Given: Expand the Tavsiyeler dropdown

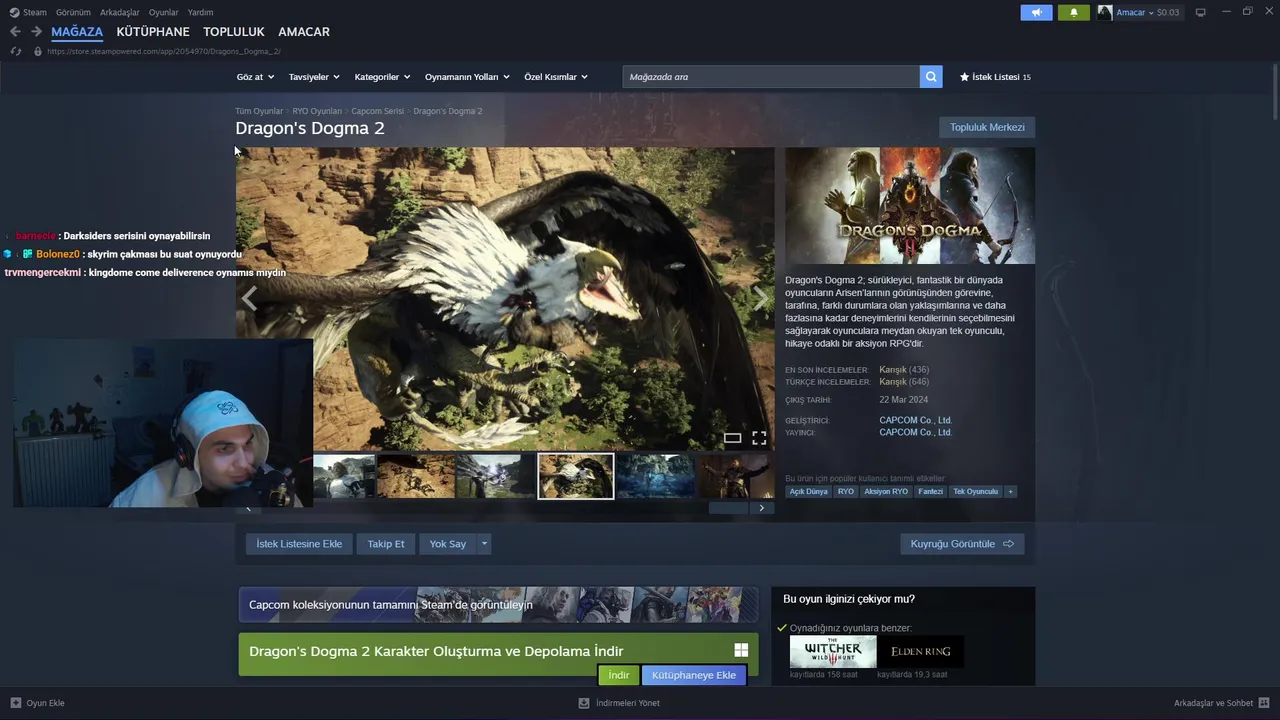Looking at the screenshot, I should coord(314,77).
